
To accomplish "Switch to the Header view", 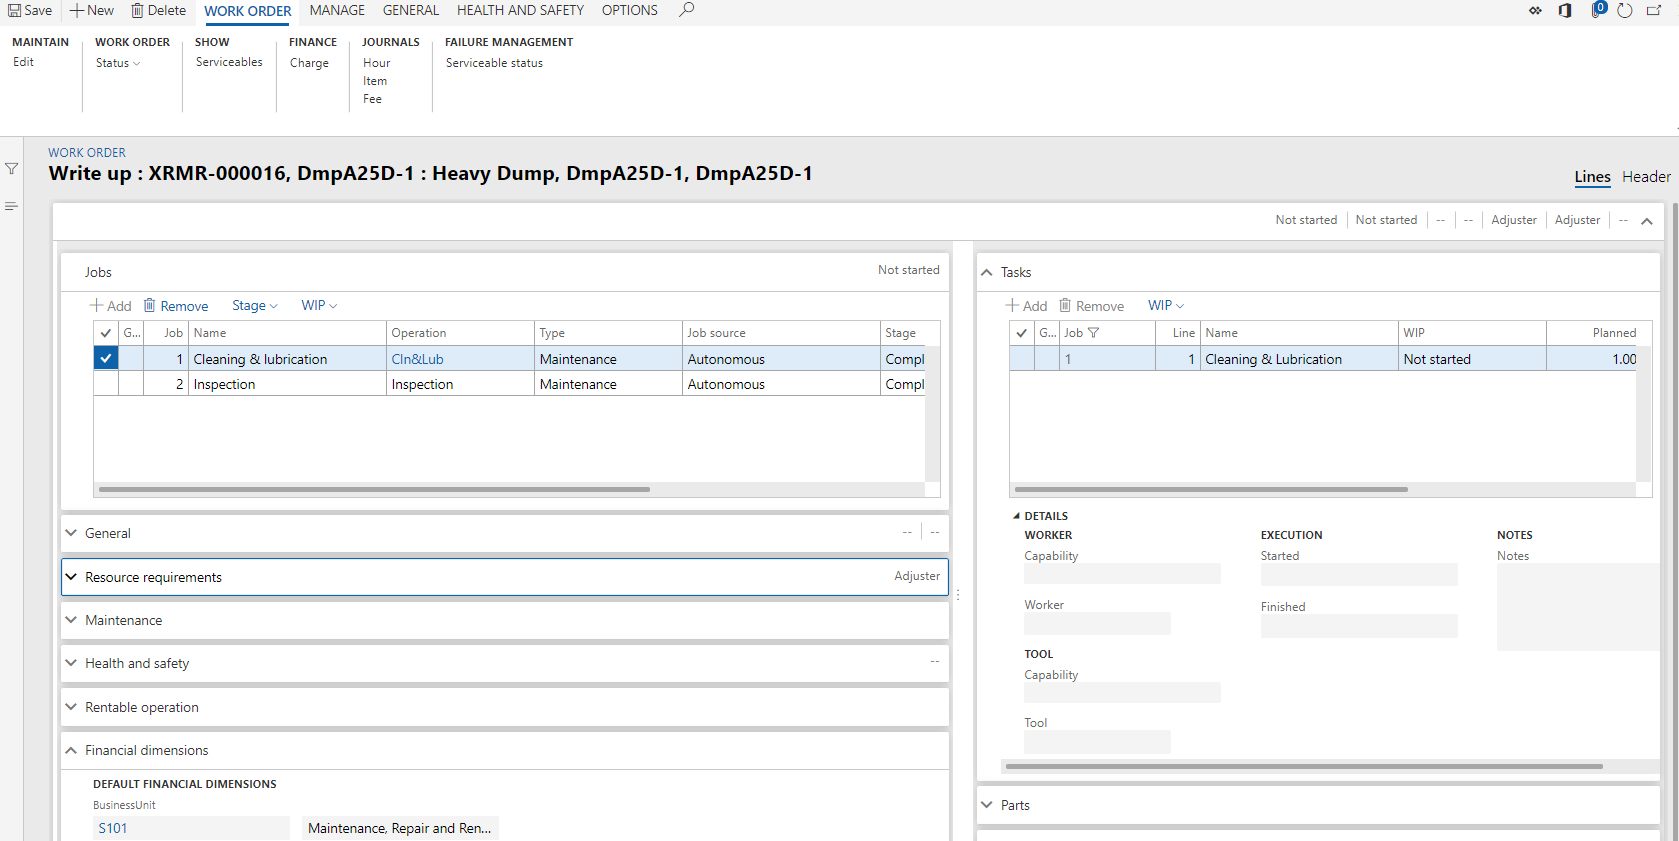I will pos(1646,177).
